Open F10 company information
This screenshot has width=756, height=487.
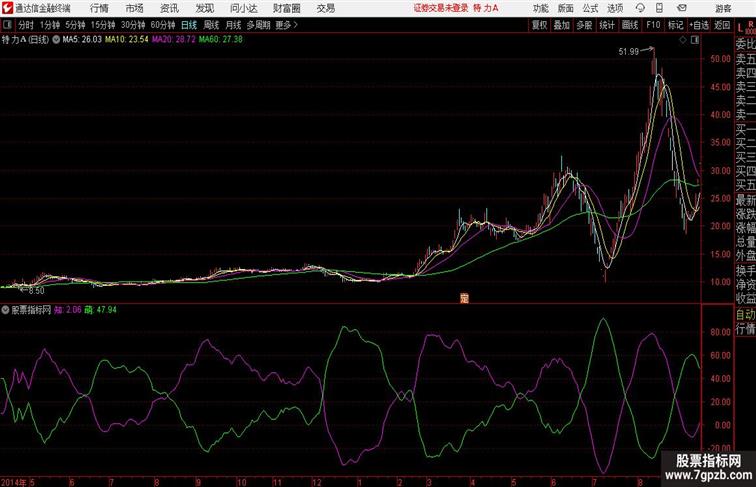pyautogui.click(x=653, y=25)
